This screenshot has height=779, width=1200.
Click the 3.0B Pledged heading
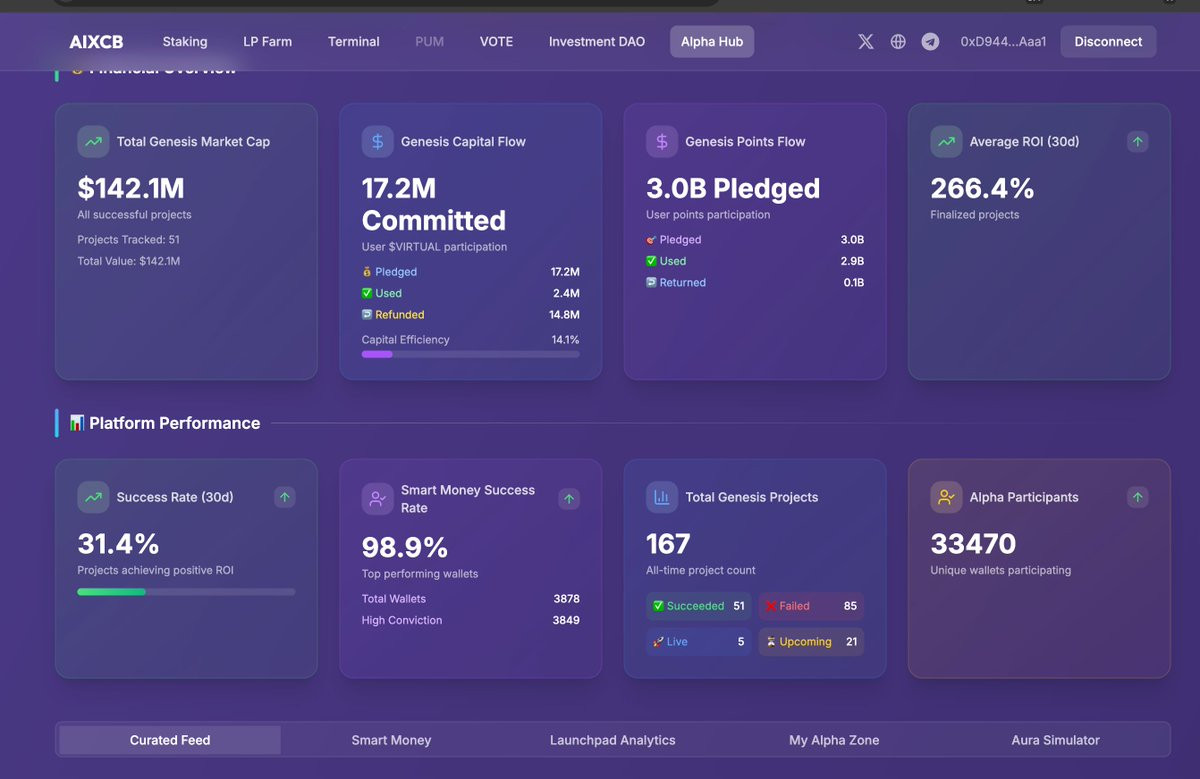point(733,188)
